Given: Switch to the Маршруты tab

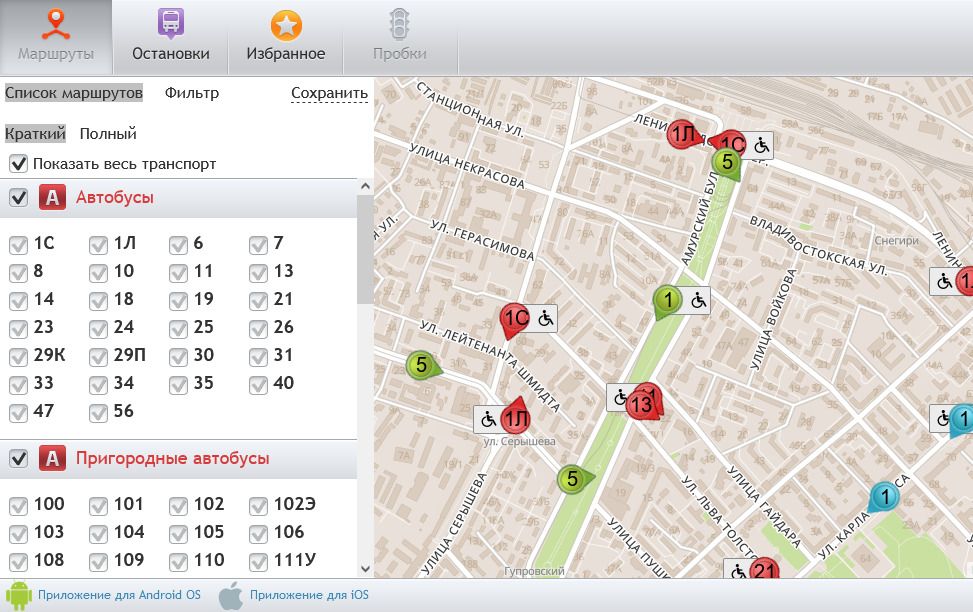Looking at the screenshot, I should pos(56,36).
